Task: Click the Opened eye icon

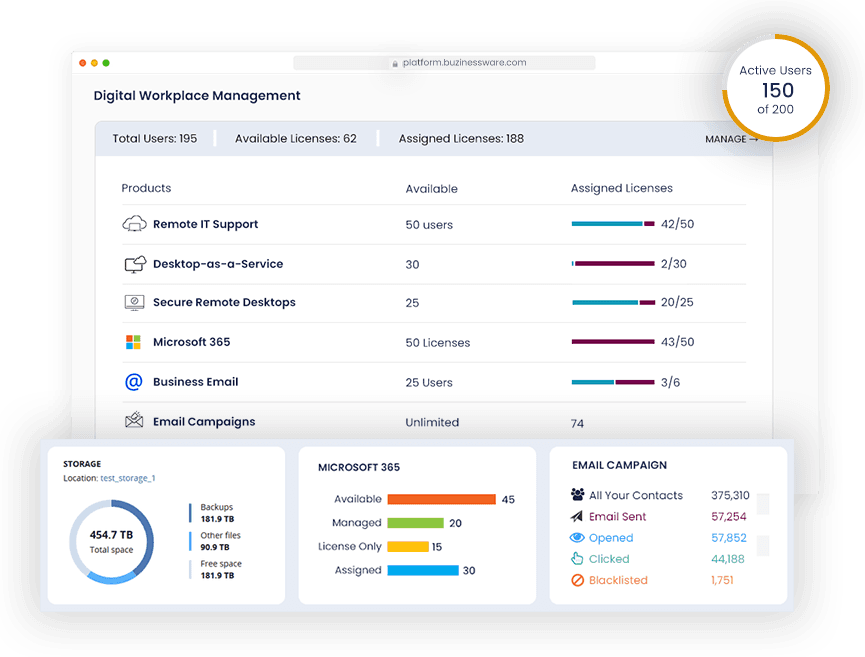Action: click(x=577, y=538)
